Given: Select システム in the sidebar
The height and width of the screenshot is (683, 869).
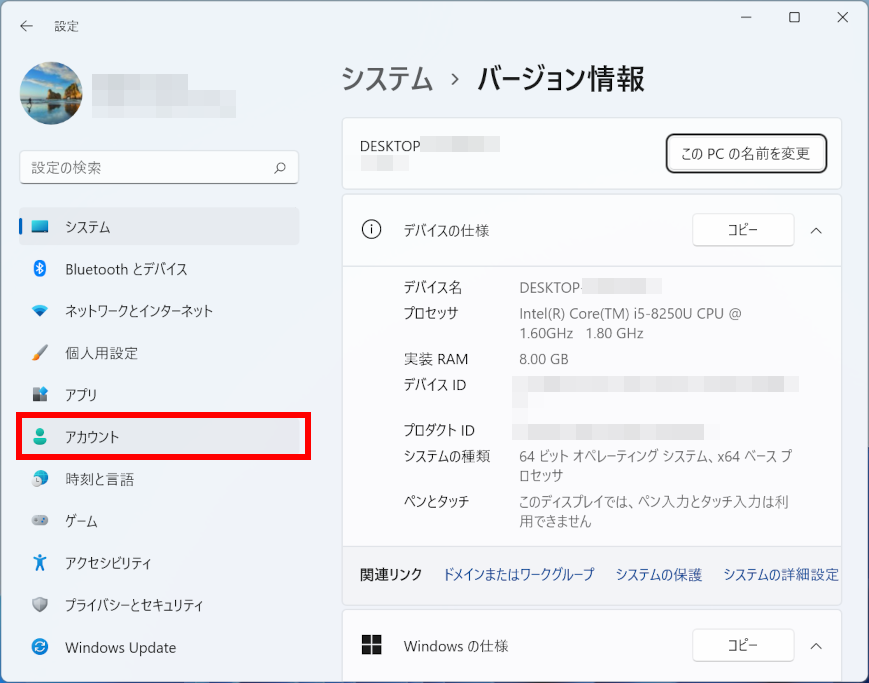Looking at the screenshot, I should (159, 227).
